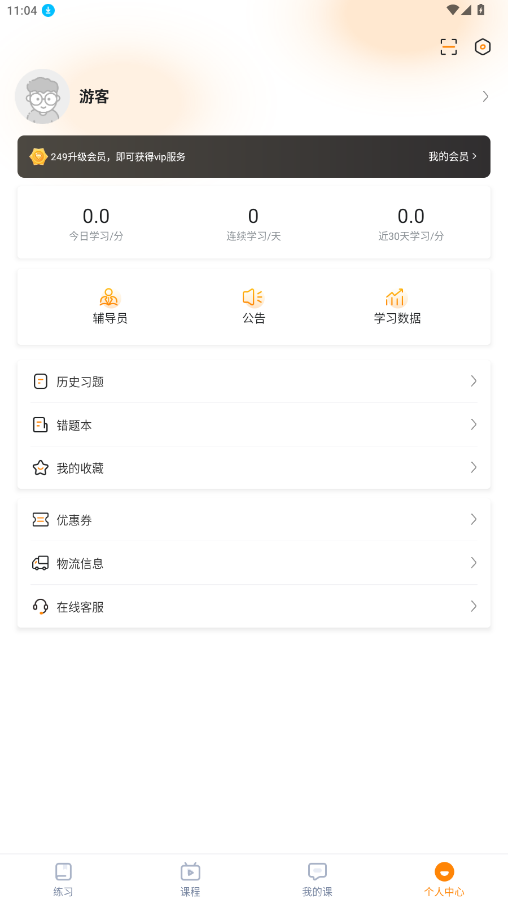Open 错题本 row chevron
The height and width of the screenshot is (903, 508).
coord(473,424)
